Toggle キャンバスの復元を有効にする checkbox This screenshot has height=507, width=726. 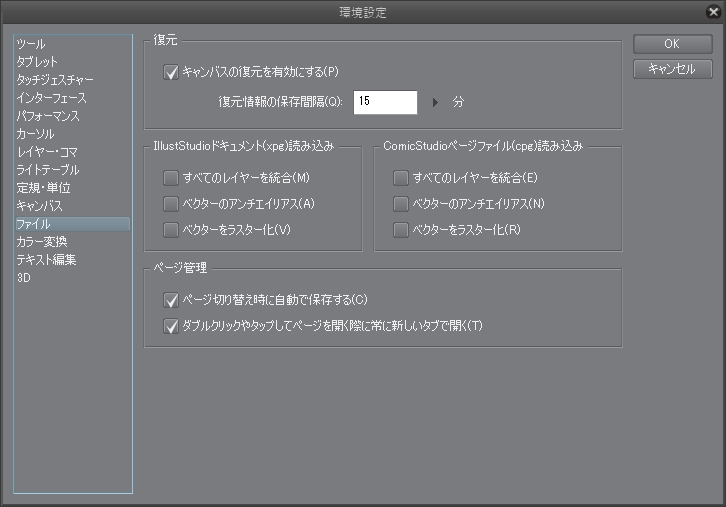[x=171, y=72]
